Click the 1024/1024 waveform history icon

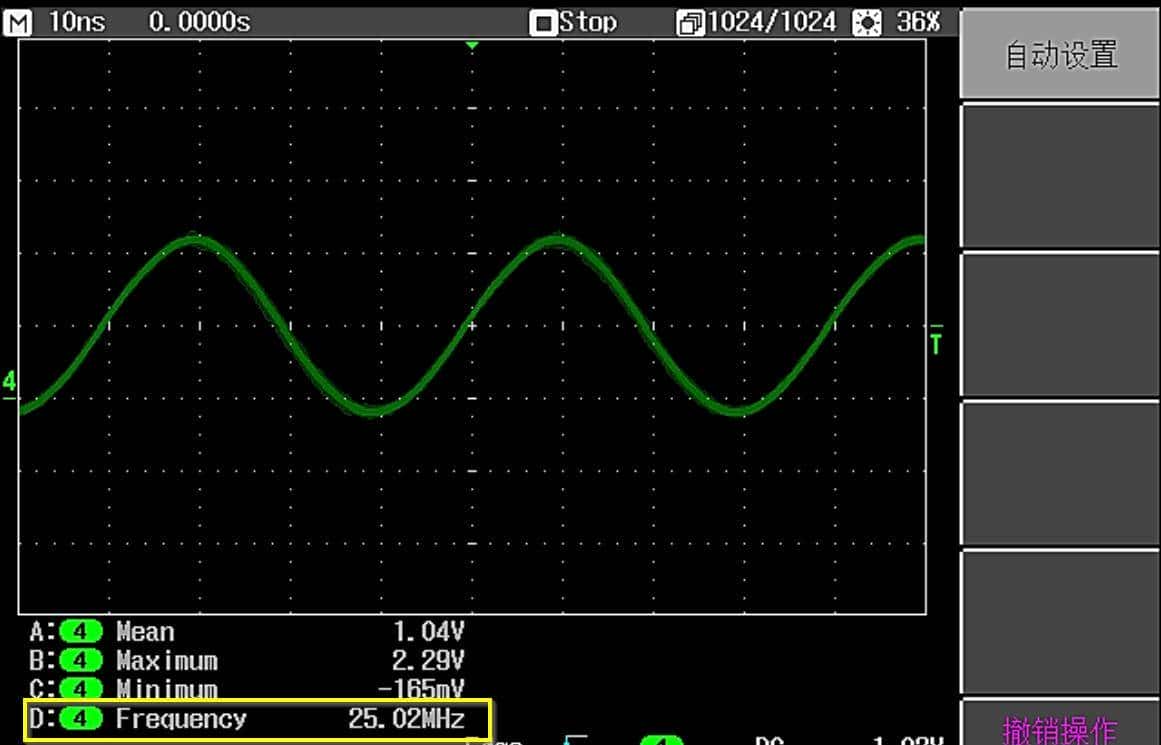[x=691, y=23]
